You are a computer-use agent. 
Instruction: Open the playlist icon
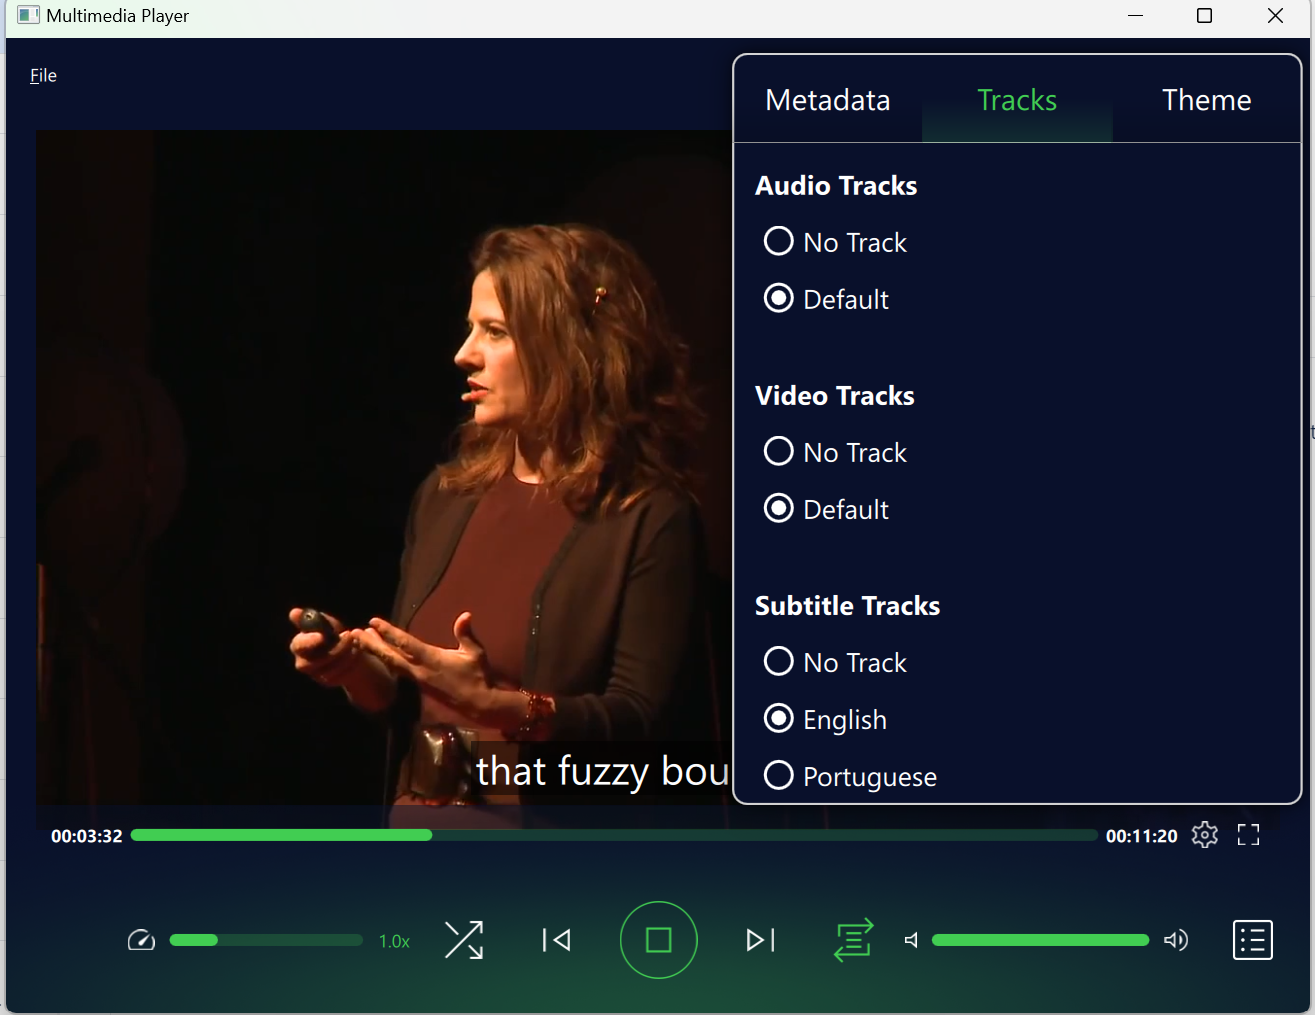[1252, 940]
